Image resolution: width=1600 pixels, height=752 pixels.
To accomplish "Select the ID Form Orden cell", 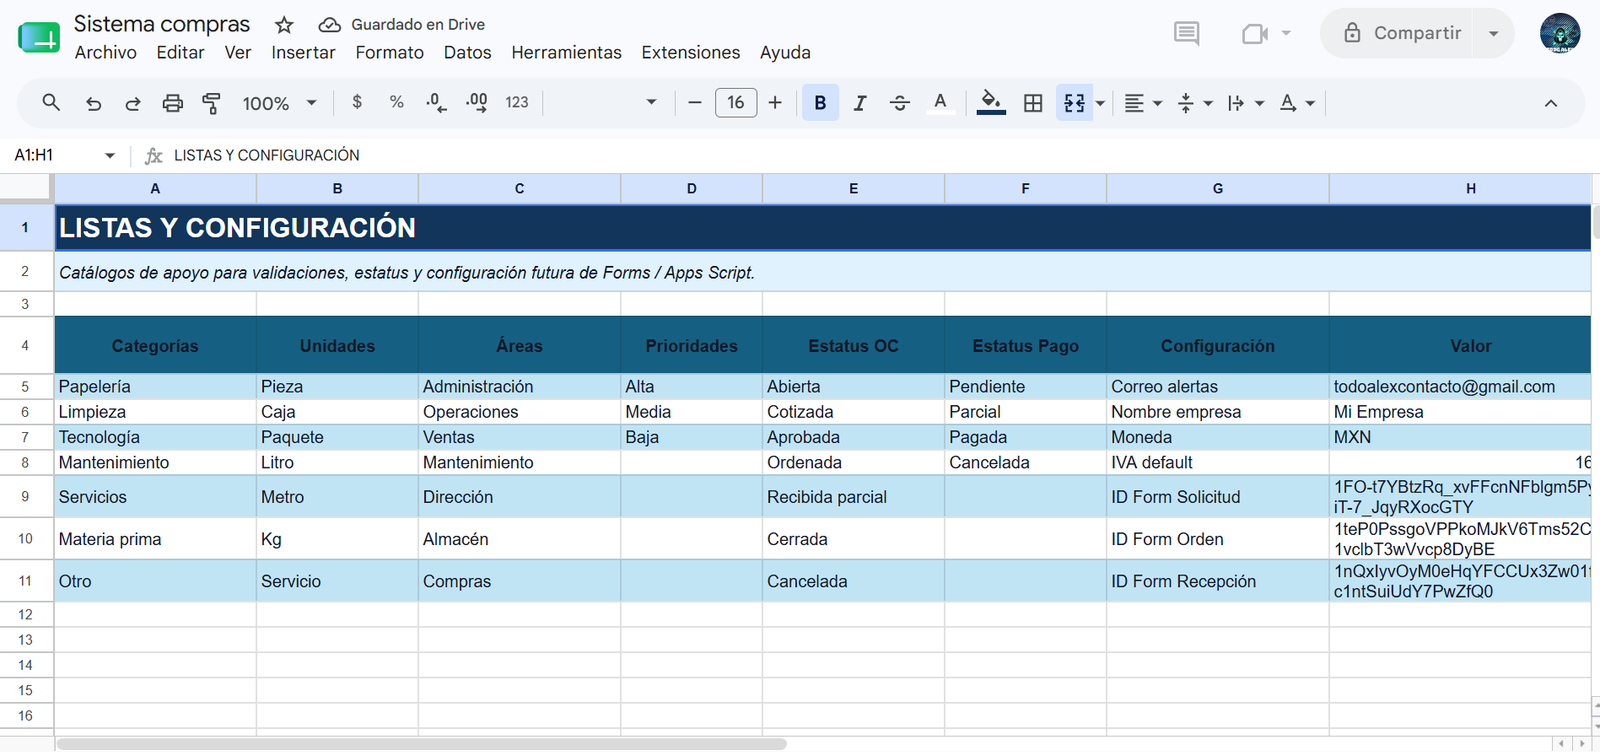I will pos(1217,539).
